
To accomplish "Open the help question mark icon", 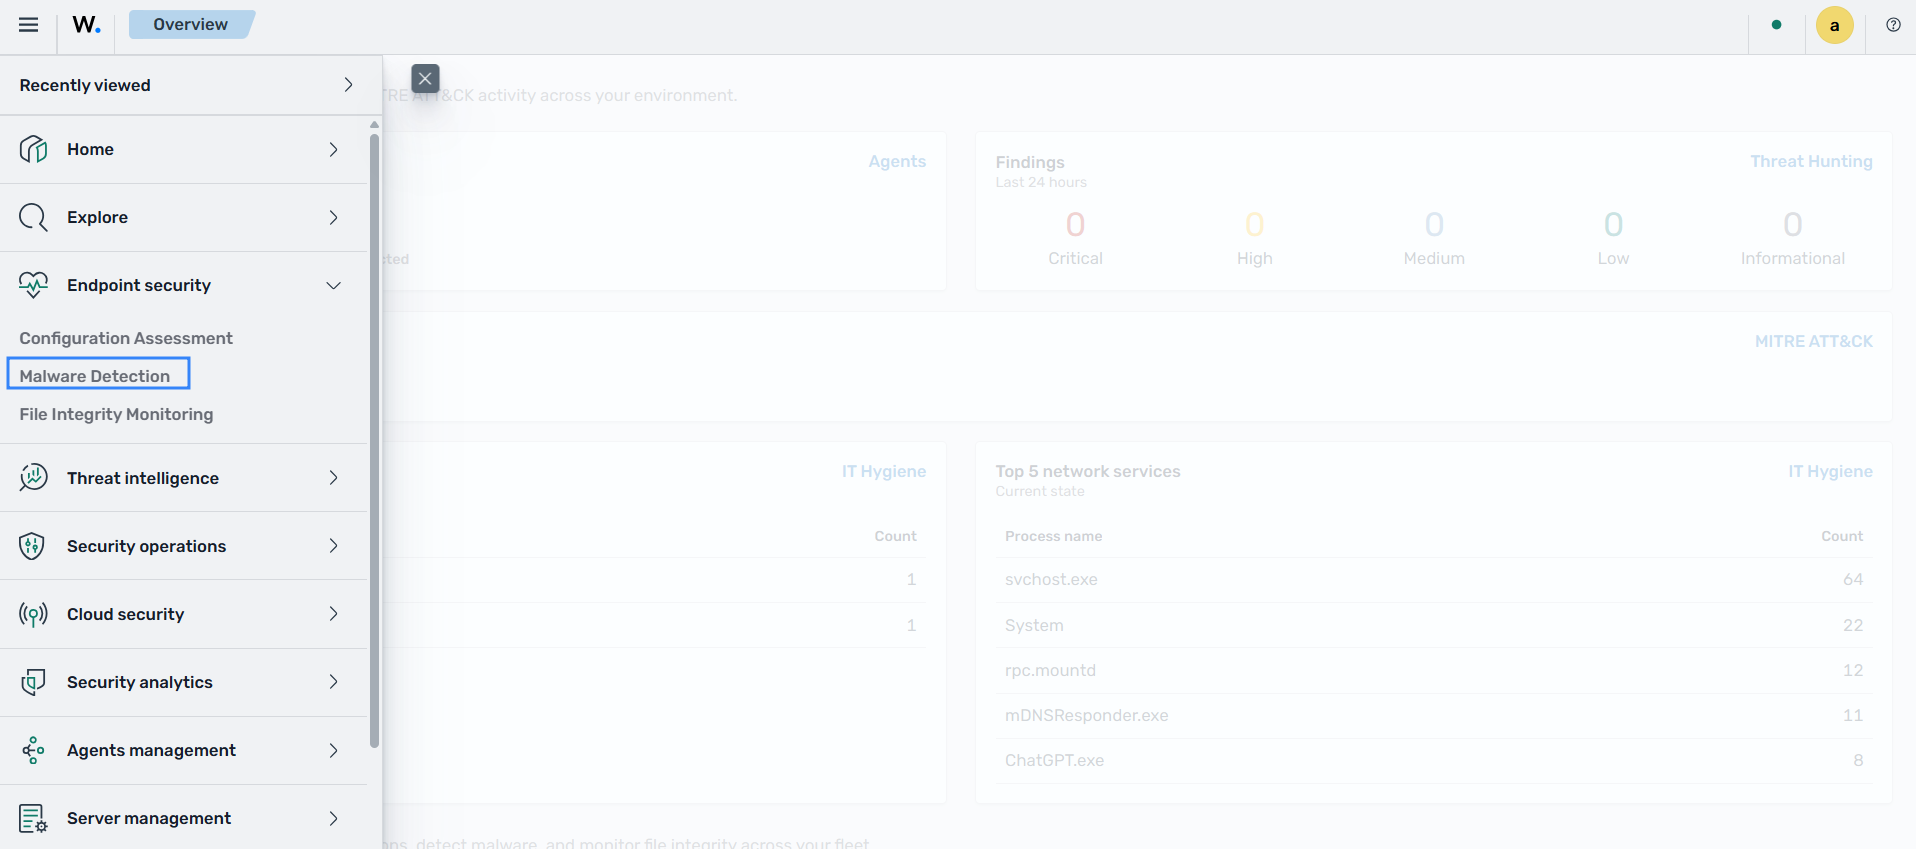I will click(x=1893, y=25).
